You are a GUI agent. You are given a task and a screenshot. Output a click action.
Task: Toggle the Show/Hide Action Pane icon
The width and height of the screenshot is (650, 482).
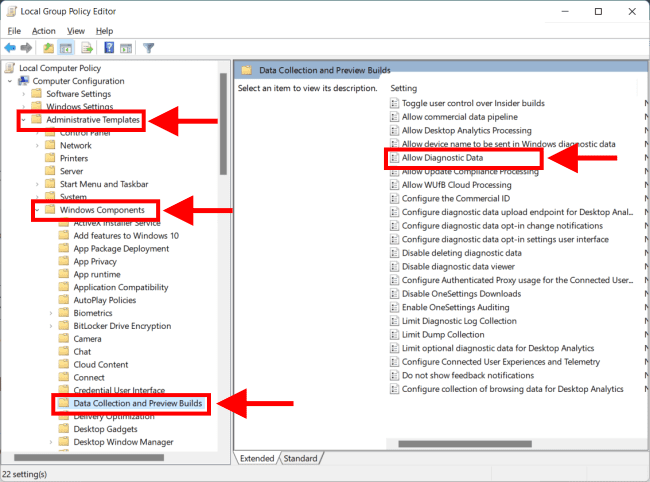pos(126,47)
